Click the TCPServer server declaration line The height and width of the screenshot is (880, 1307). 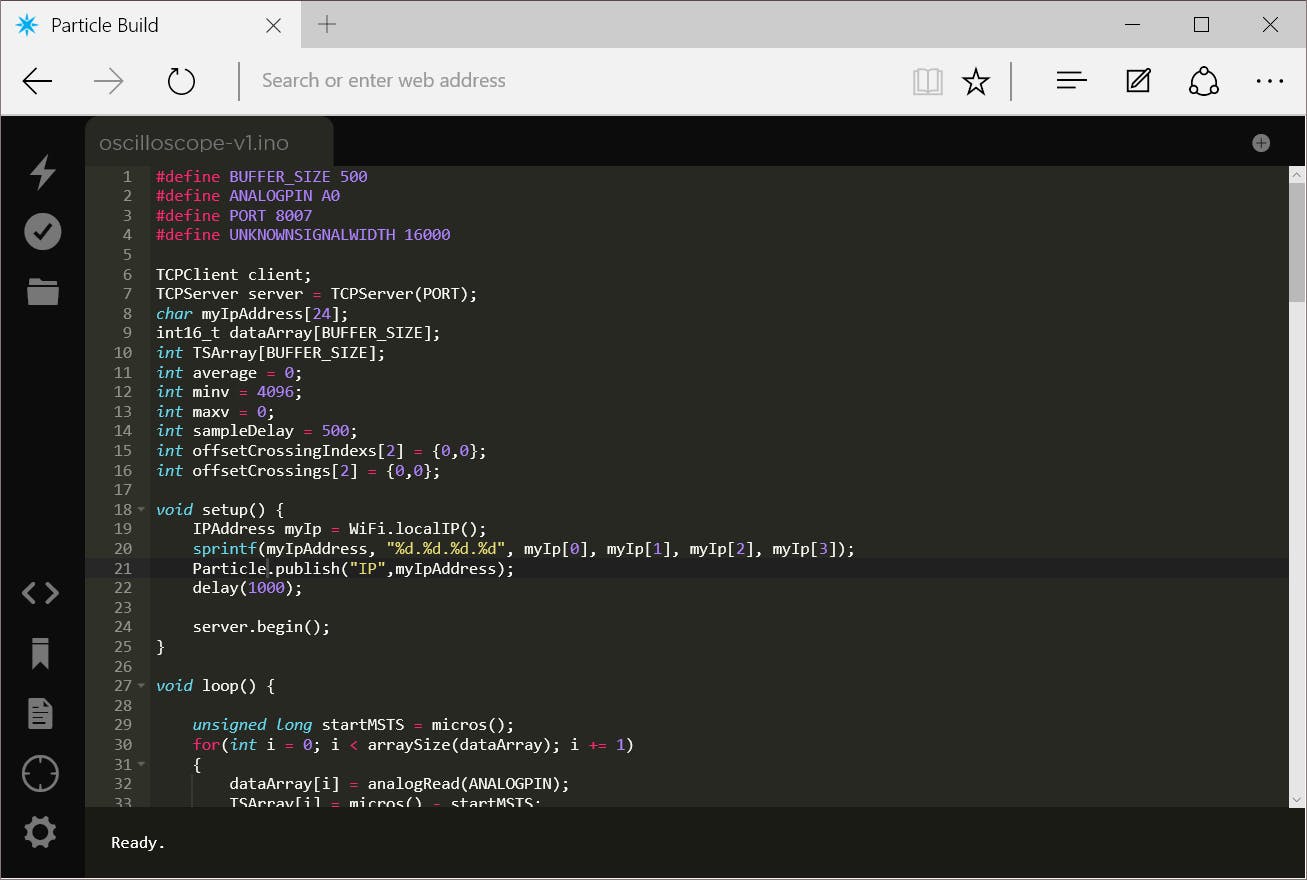pos(317,294)
